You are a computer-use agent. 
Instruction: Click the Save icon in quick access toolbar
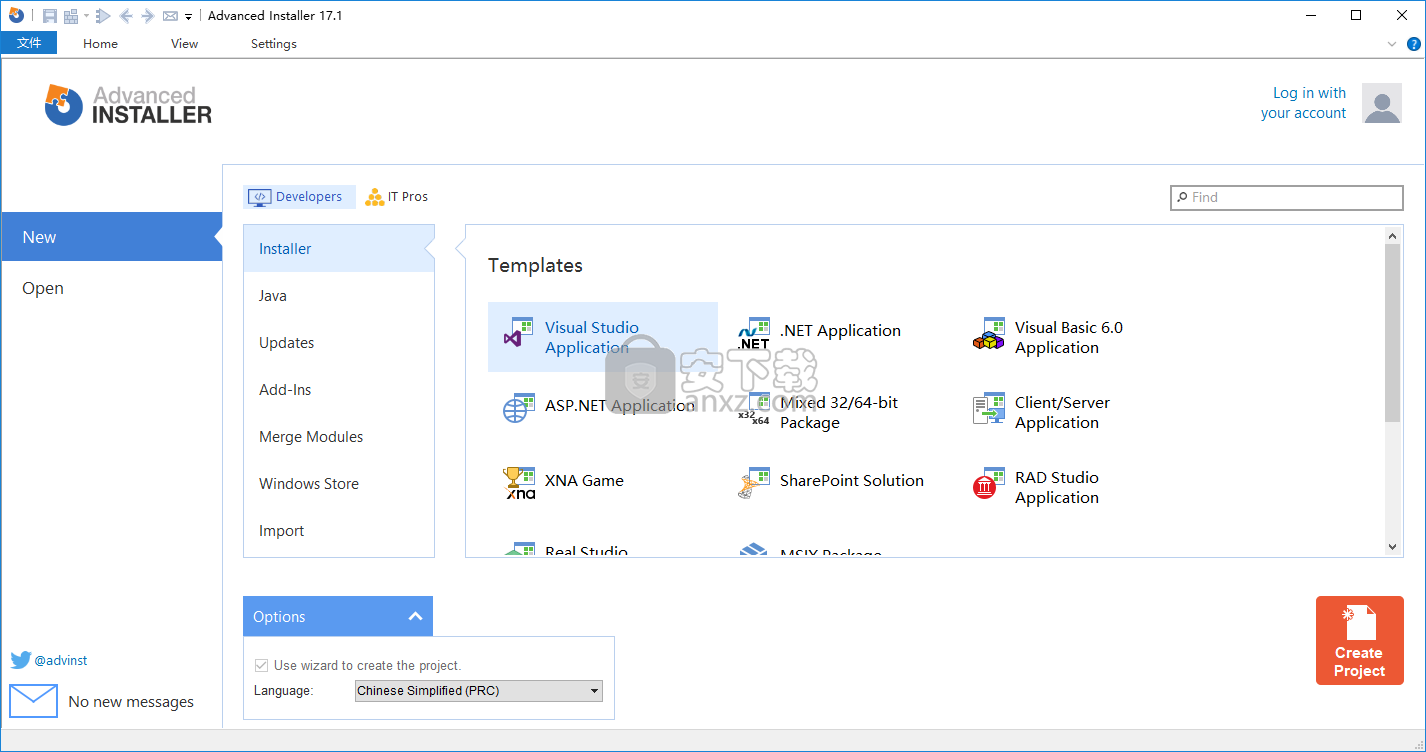(49, 15)
